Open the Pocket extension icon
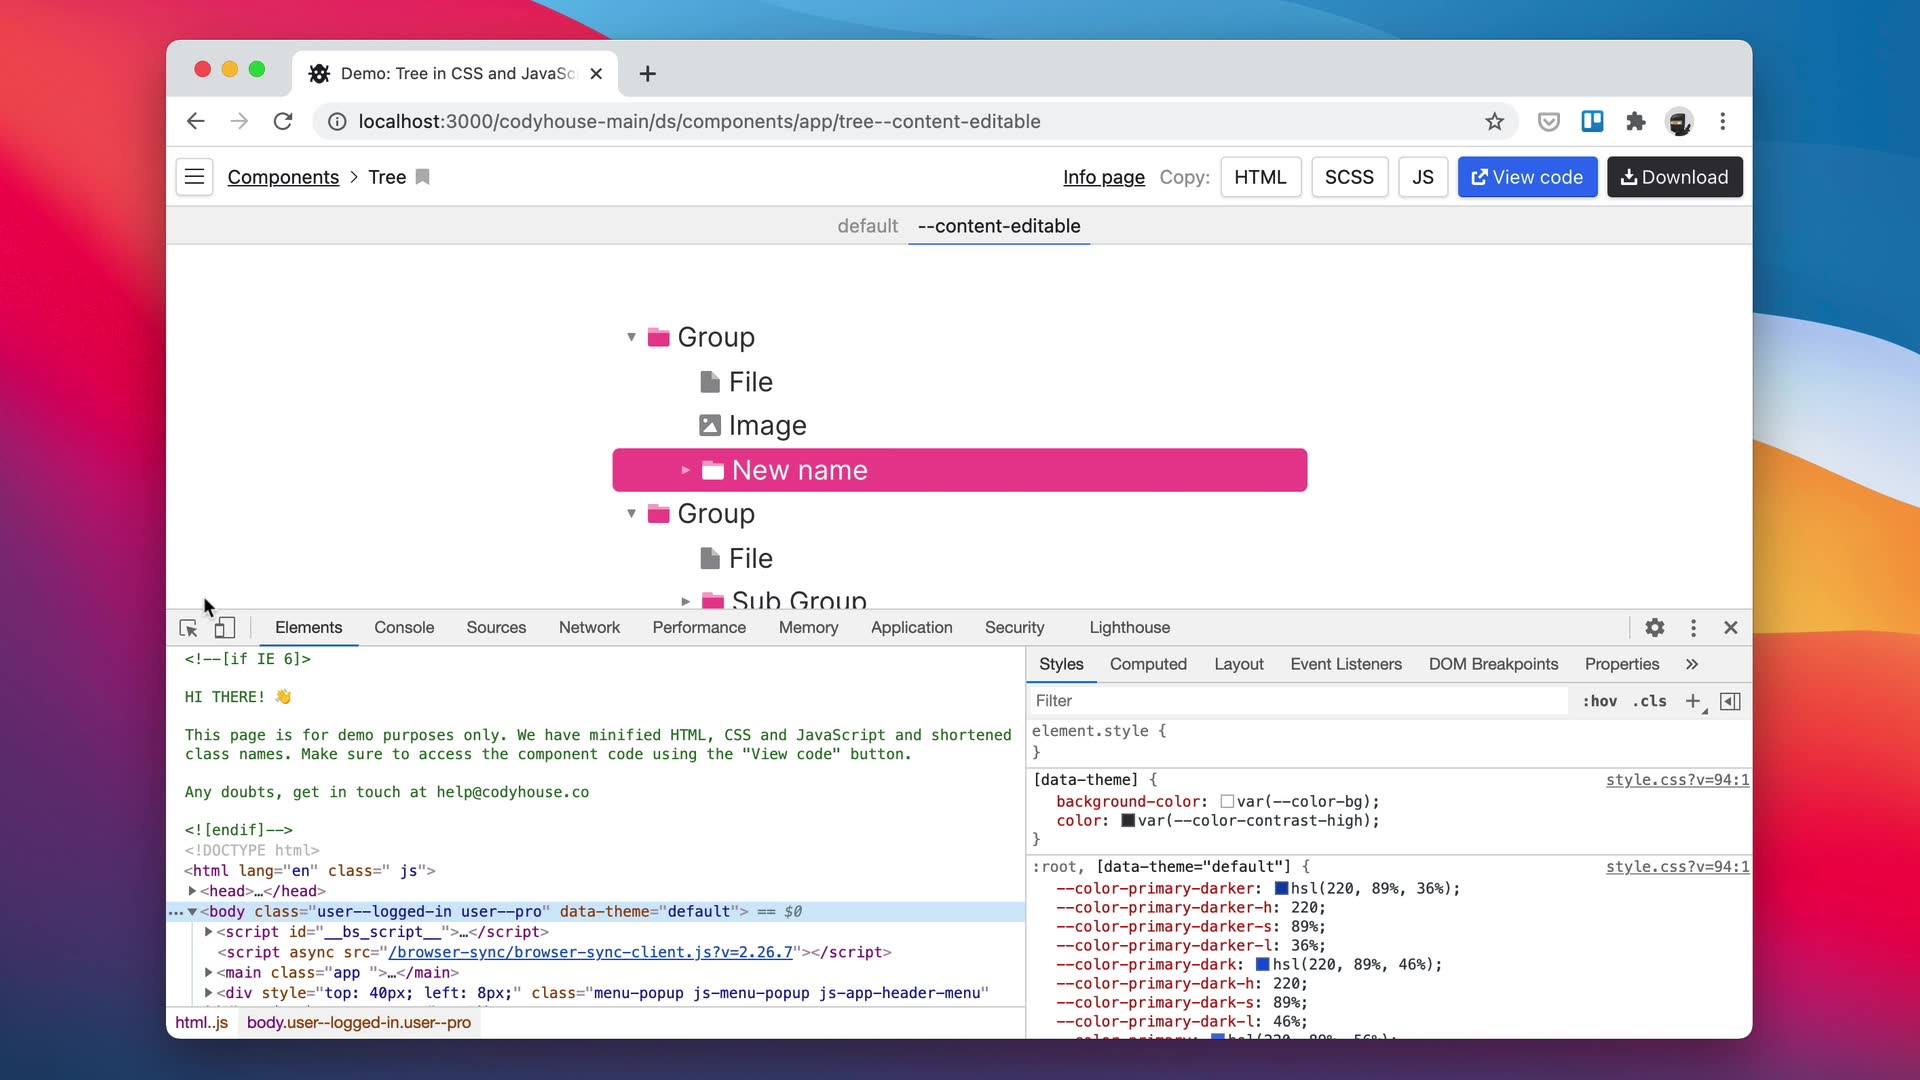Screen dimensions: 1920x1080 coord(1548,121)
